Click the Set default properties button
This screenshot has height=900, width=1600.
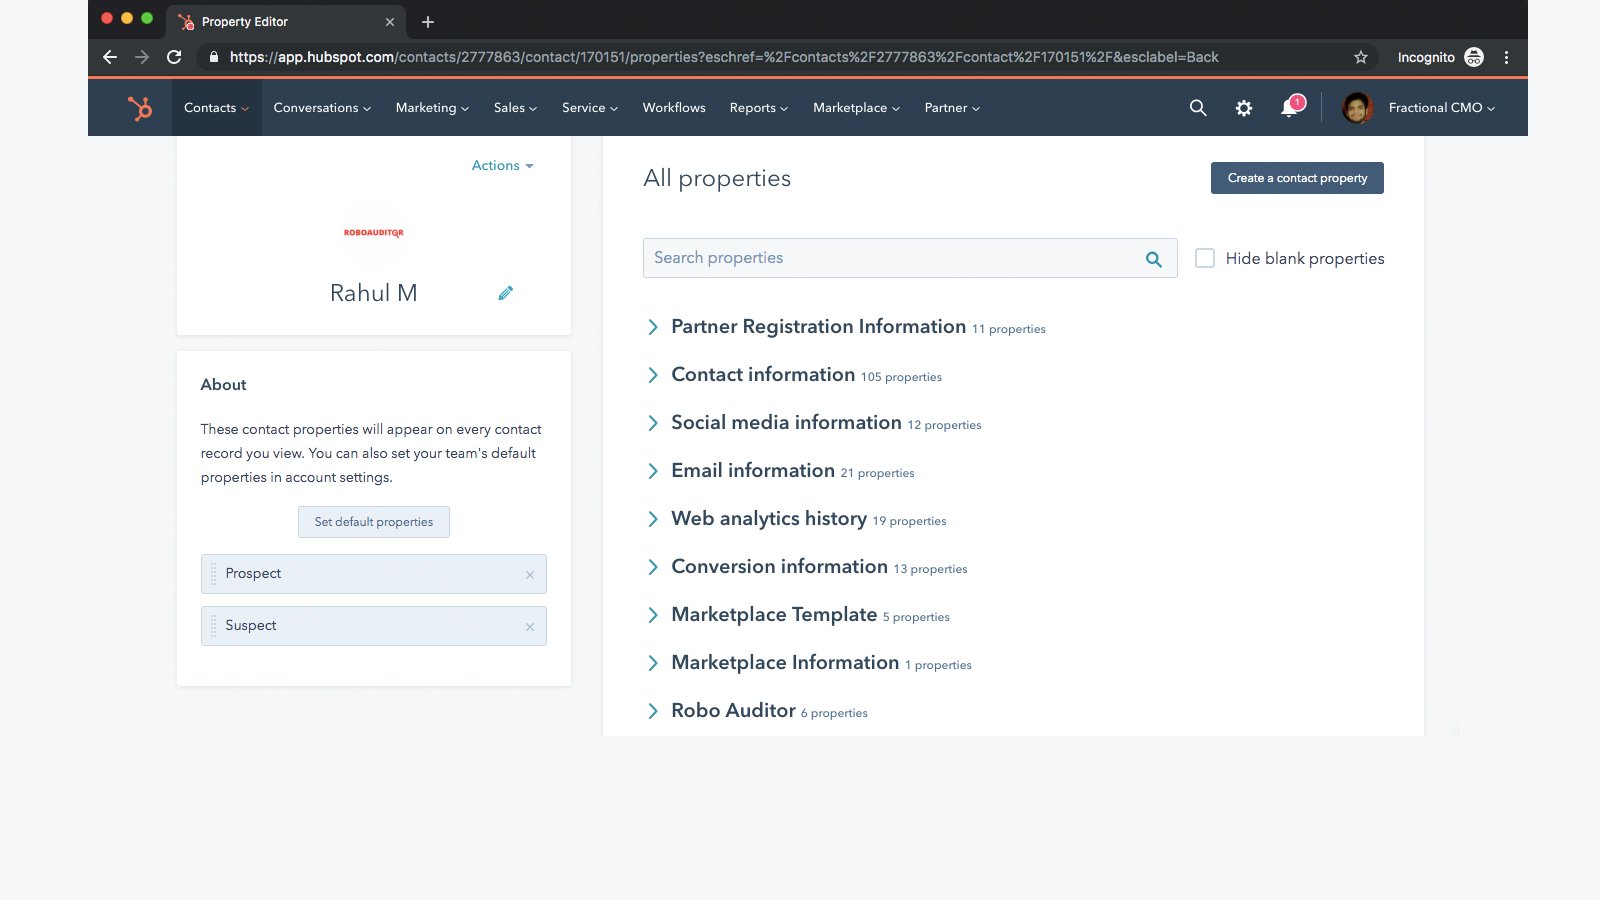click(x=373, y=521)
